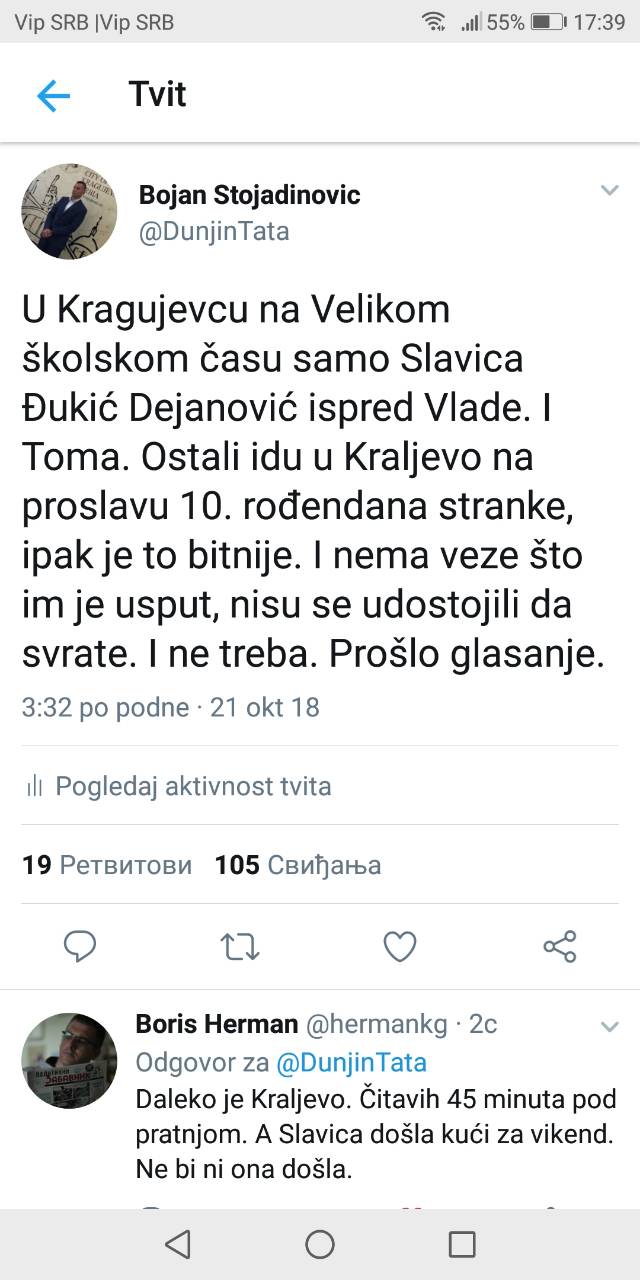View the 19 retweets list
Viewport: 640px width, 1280px height.
point(107,865)
